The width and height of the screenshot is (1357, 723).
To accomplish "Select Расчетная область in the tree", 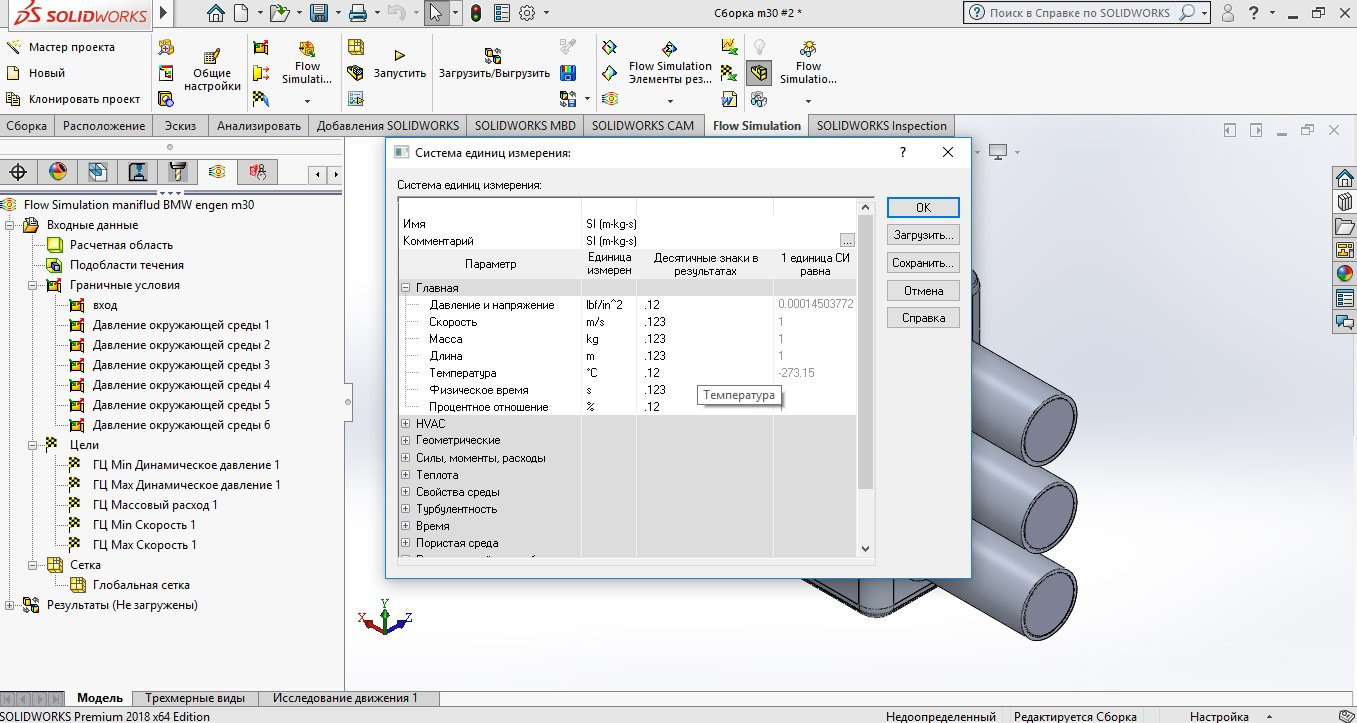I will pos(121,245).
